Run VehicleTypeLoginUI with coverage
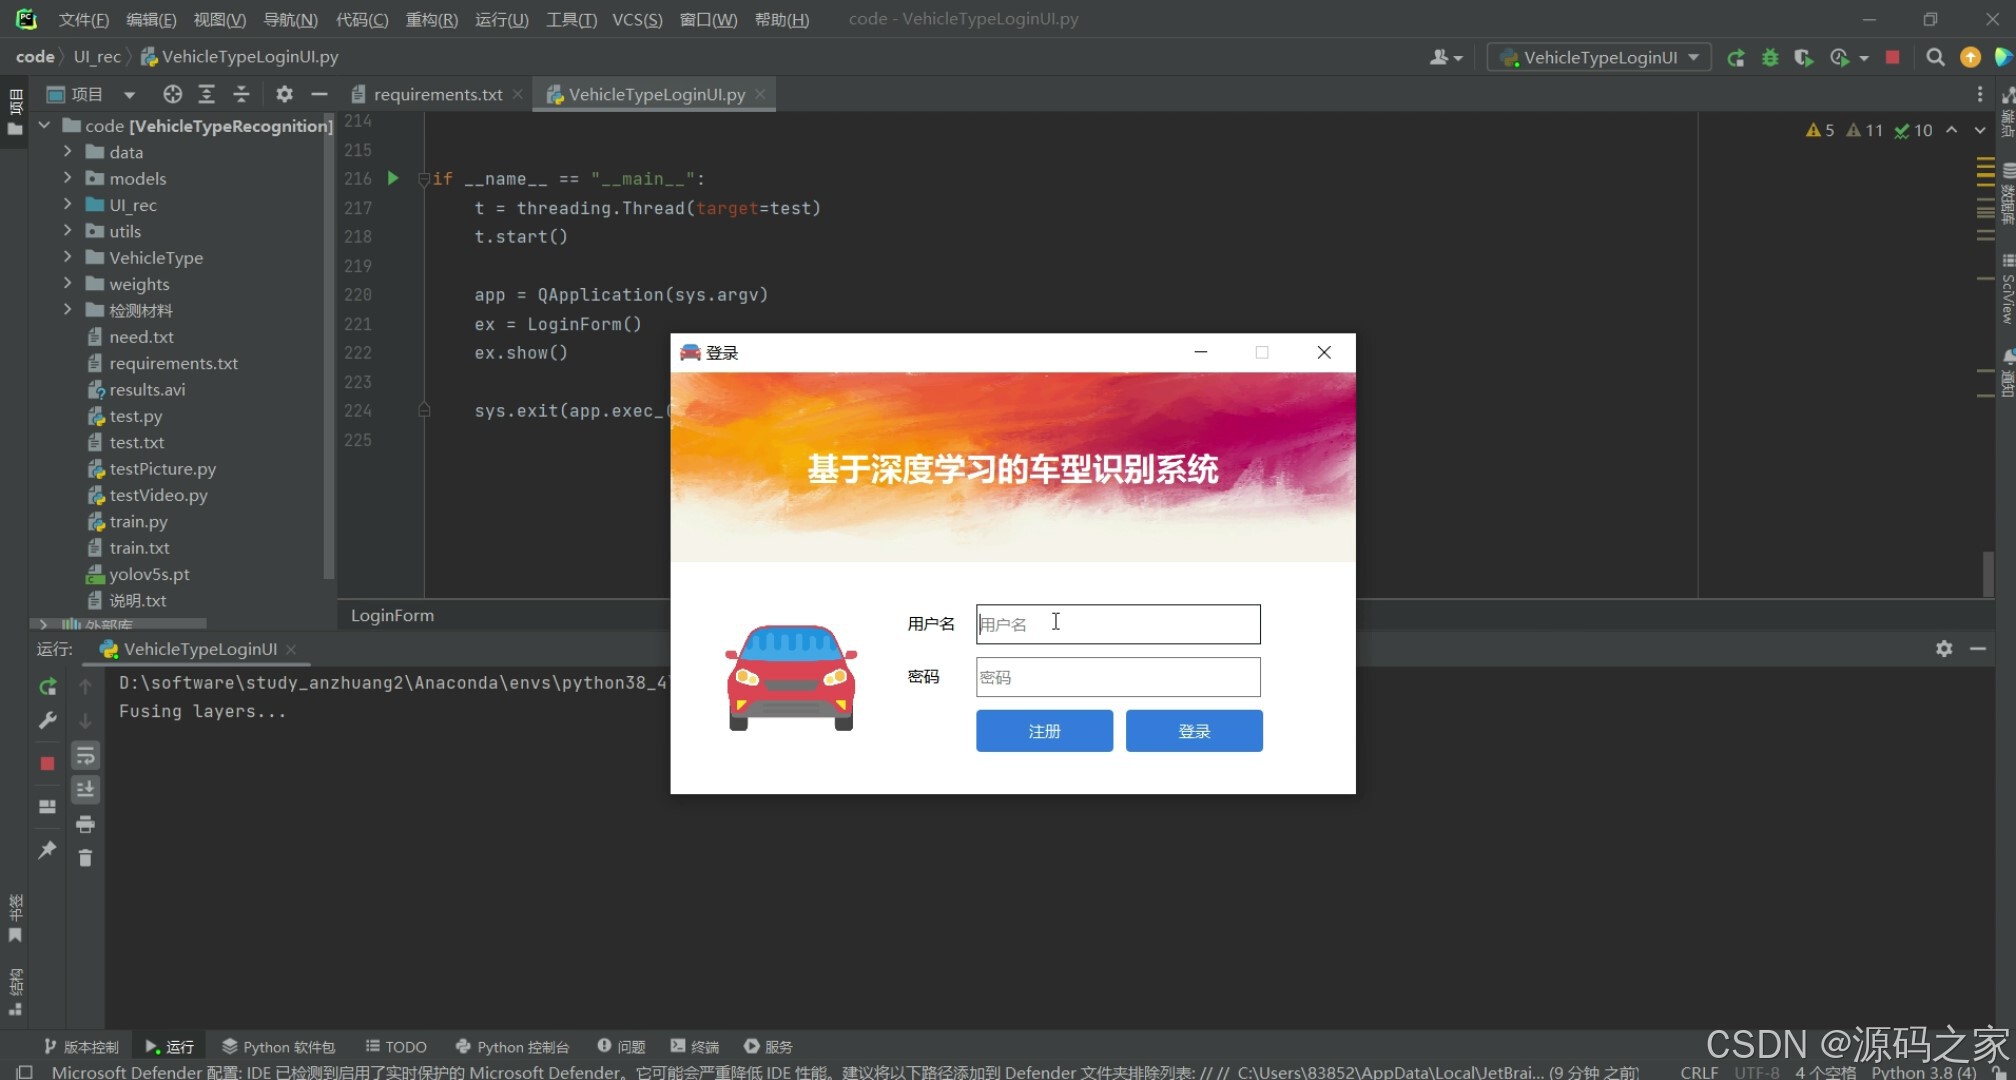The image size is (2016, 1080). [1804, 58]
